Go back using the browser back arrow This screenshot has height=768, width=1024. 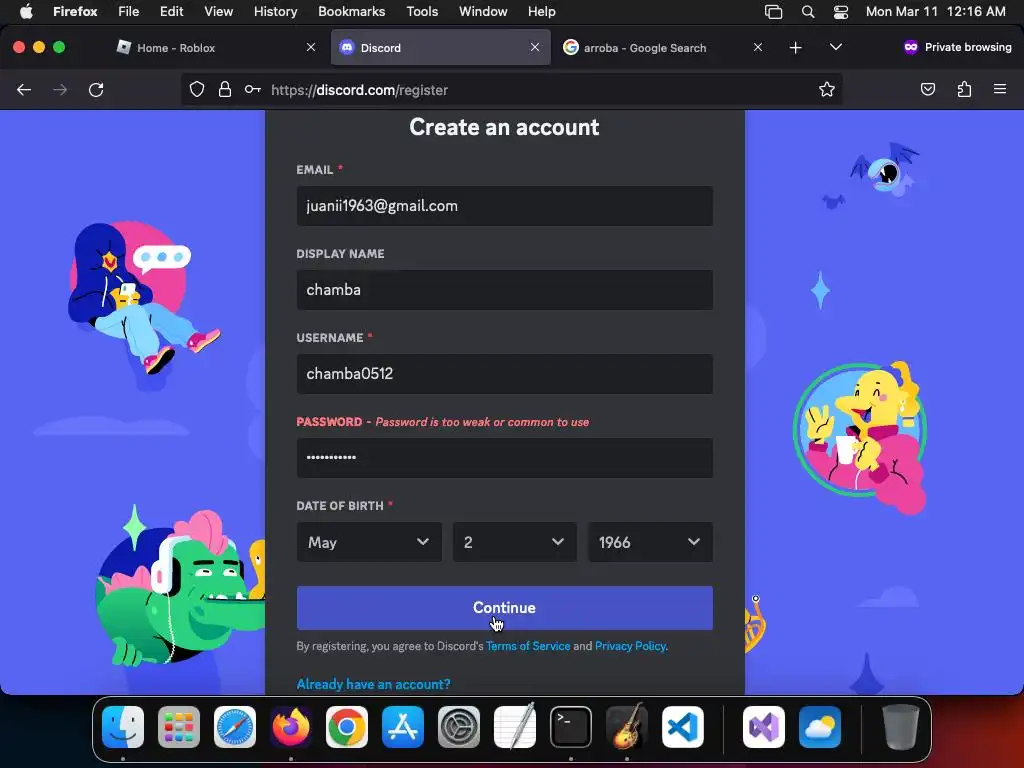pos(24,89)
